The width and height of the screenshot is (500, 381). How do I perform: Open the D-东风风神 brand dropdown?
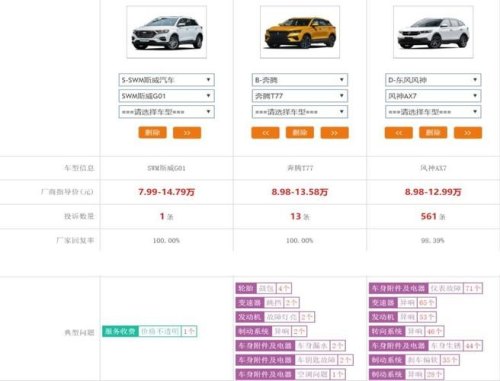[x=433, y=80]
